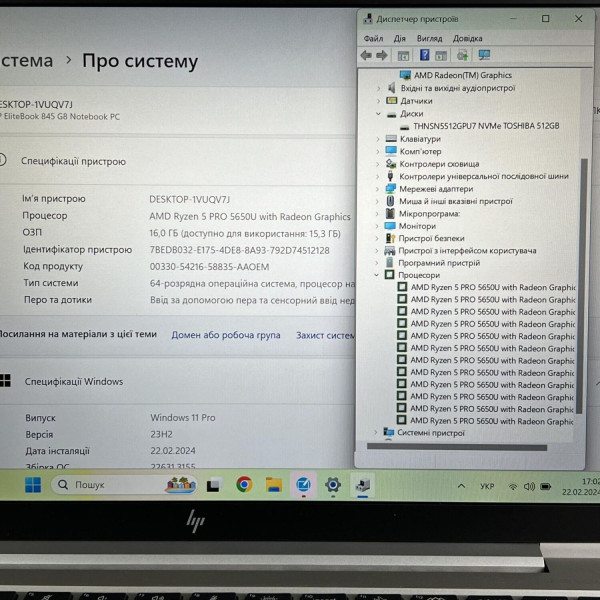Screen dimensions: 600x600
Task: Expand Мережеві адаптери node
Action: tap(377, 189)
